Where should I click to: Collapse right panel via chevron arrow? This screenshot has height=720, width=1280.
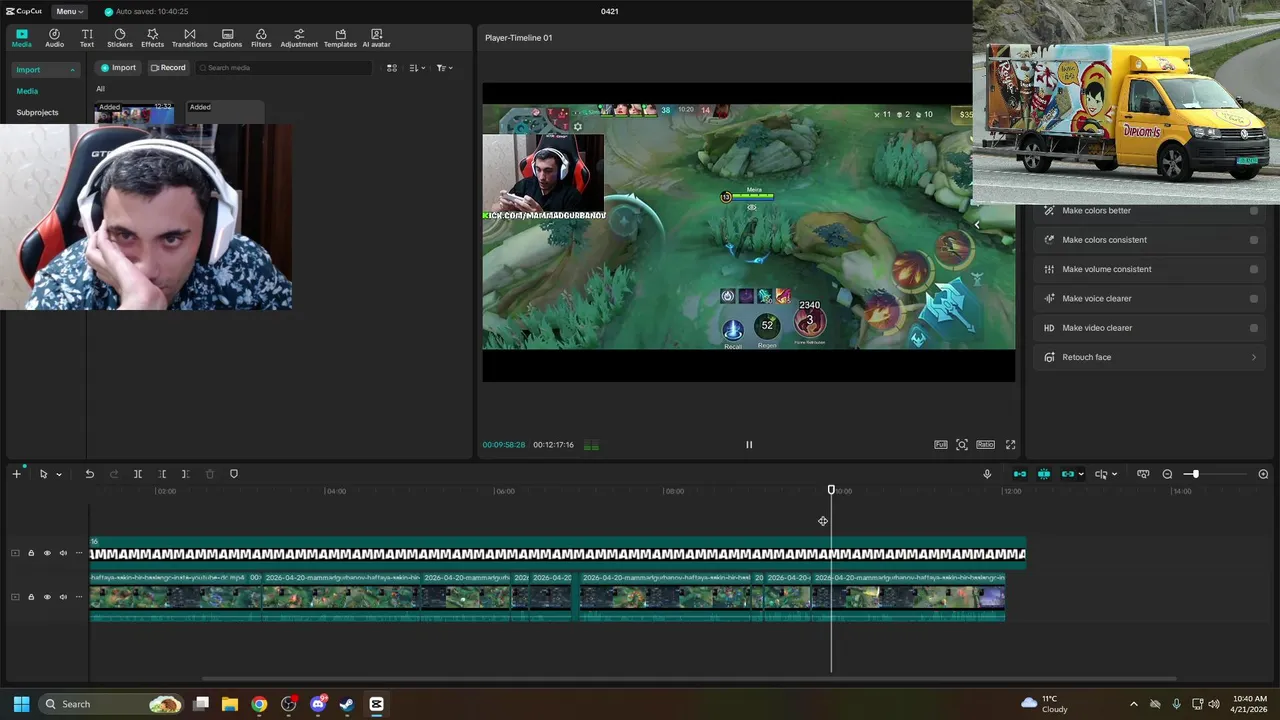[977, 225]
